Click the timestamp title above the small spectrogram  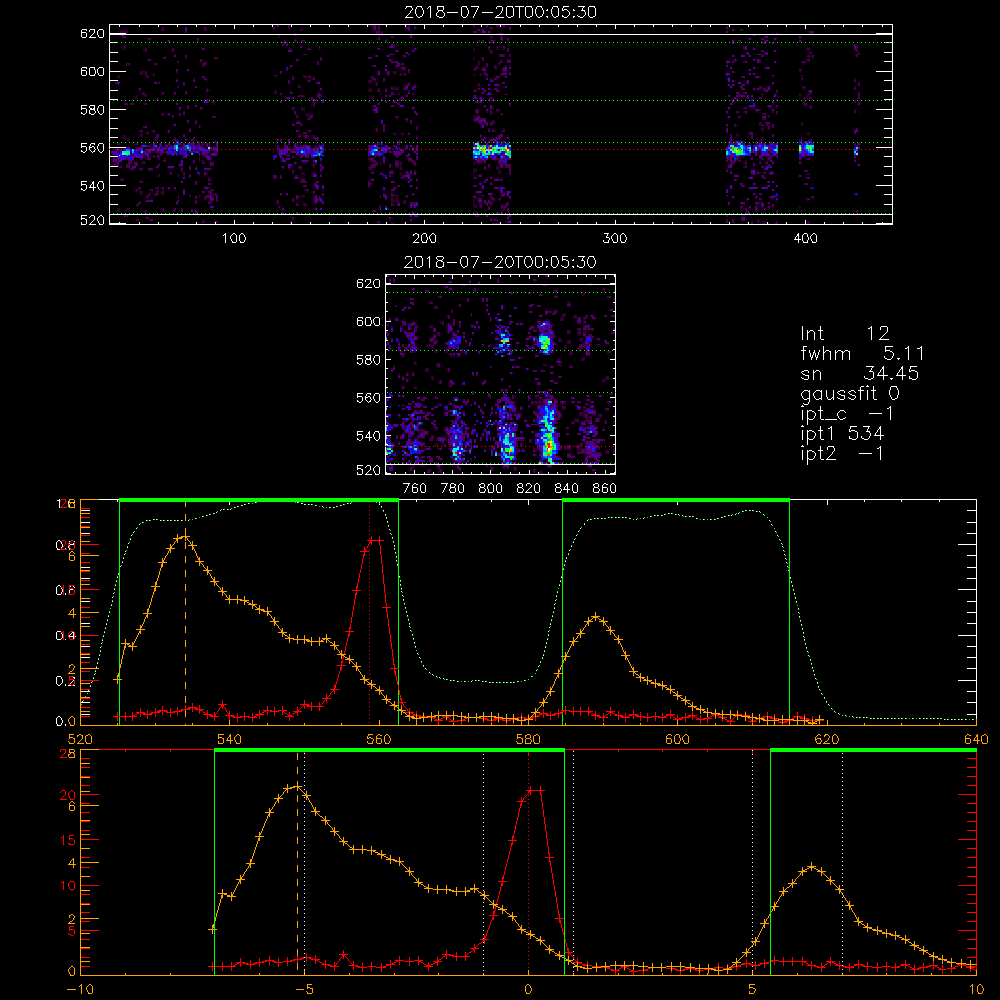pos(501,262)
